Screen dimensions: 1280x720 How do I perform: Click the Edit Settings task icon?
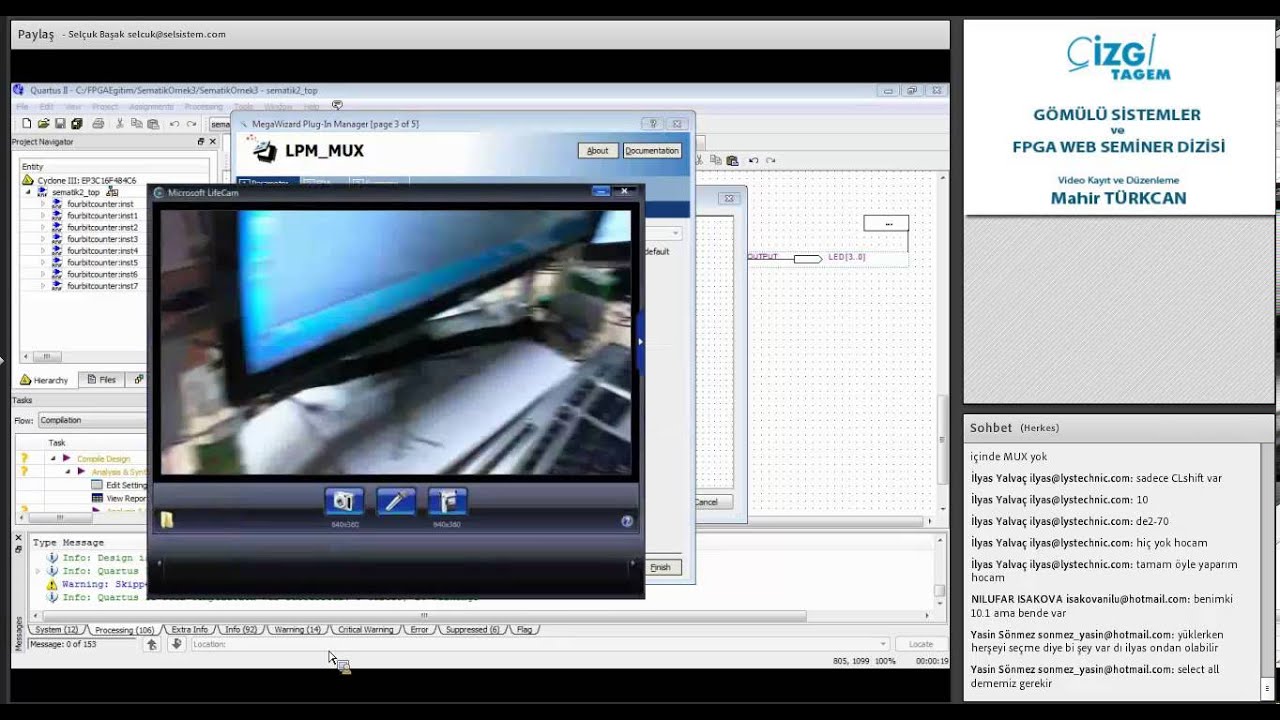click(x=98, y=485)
